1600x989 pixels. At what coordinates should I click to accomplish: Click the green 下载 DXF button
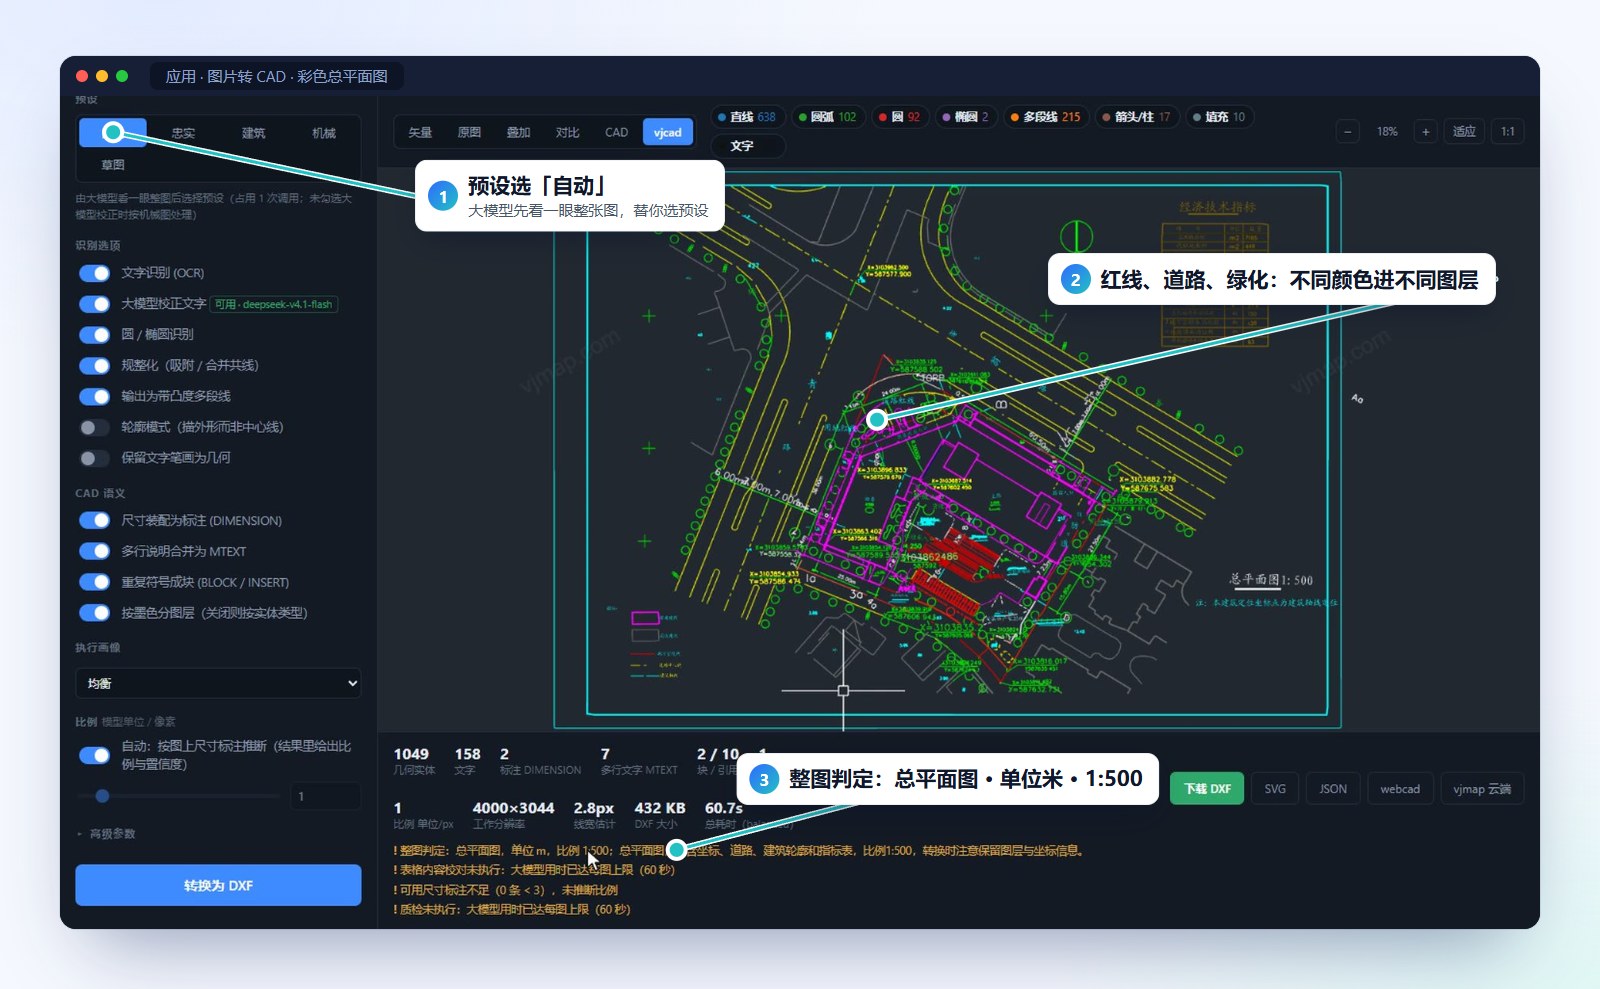(1207, 789)
